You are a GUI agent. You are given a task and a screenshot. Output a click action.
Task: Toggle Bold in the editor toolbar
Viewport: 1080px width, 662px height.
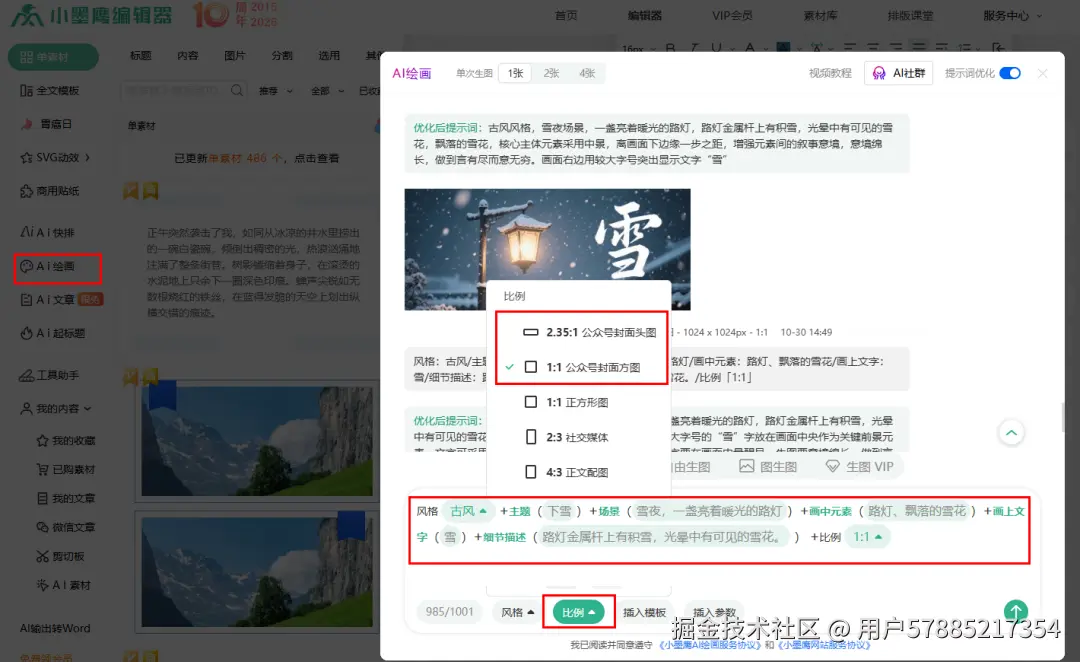tap(670, 48)
